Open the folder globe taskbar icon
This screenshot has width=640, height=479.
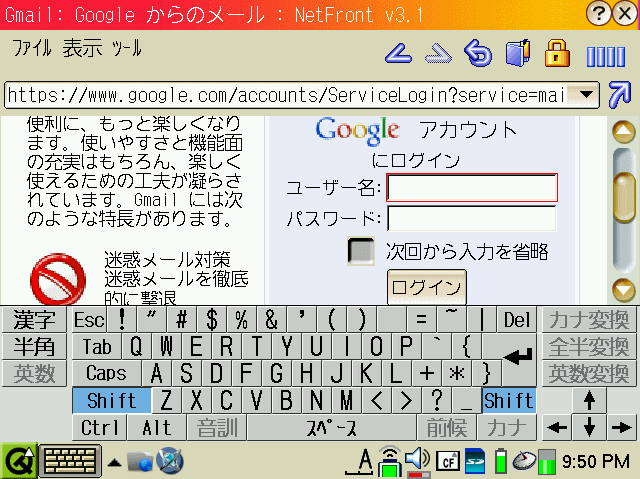tap(139, 461)
